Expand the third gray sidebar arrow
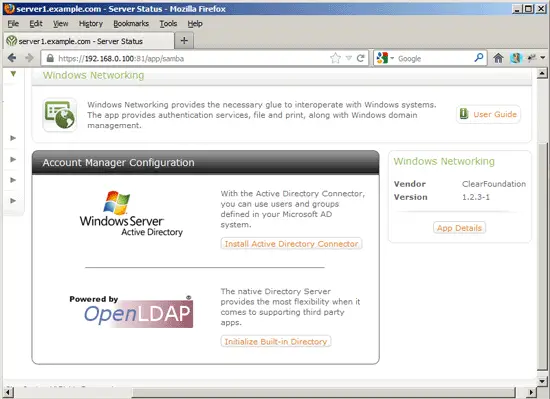This screenshot has width=550, height=399. pos(13,180)
